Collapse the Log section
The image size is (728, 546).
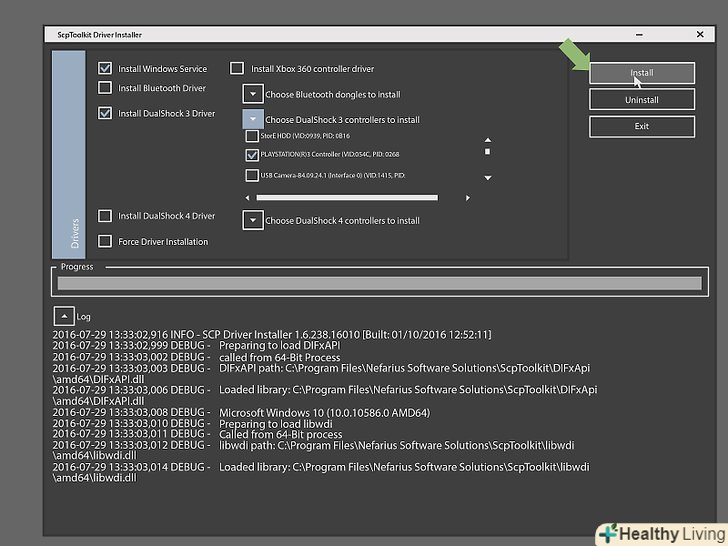click(64, 316)
